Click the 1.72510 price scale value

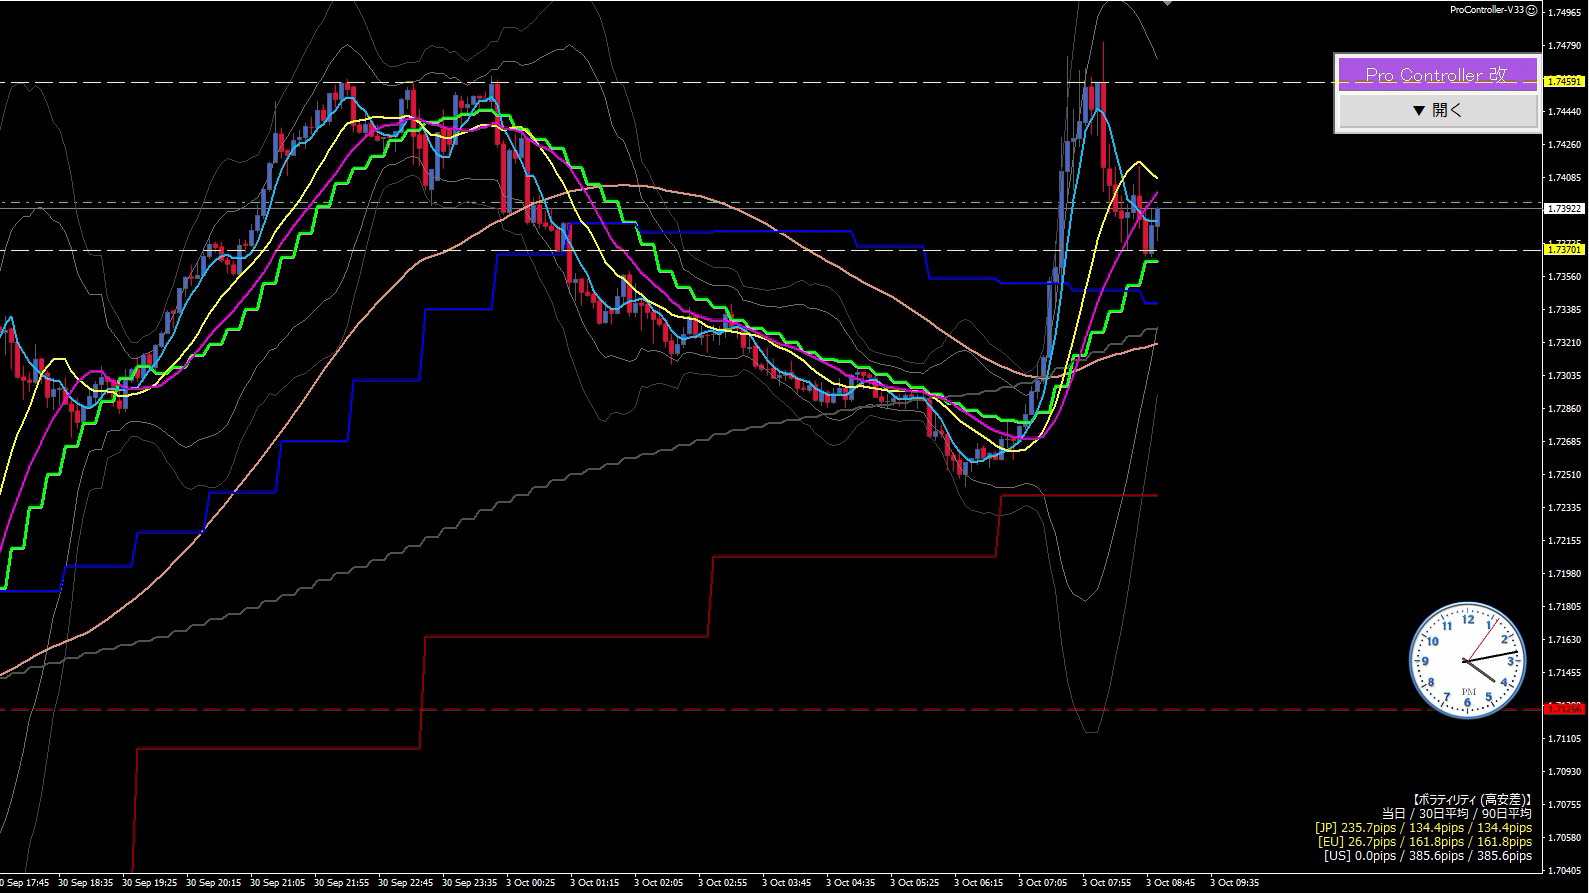(x=1564, y=475)
